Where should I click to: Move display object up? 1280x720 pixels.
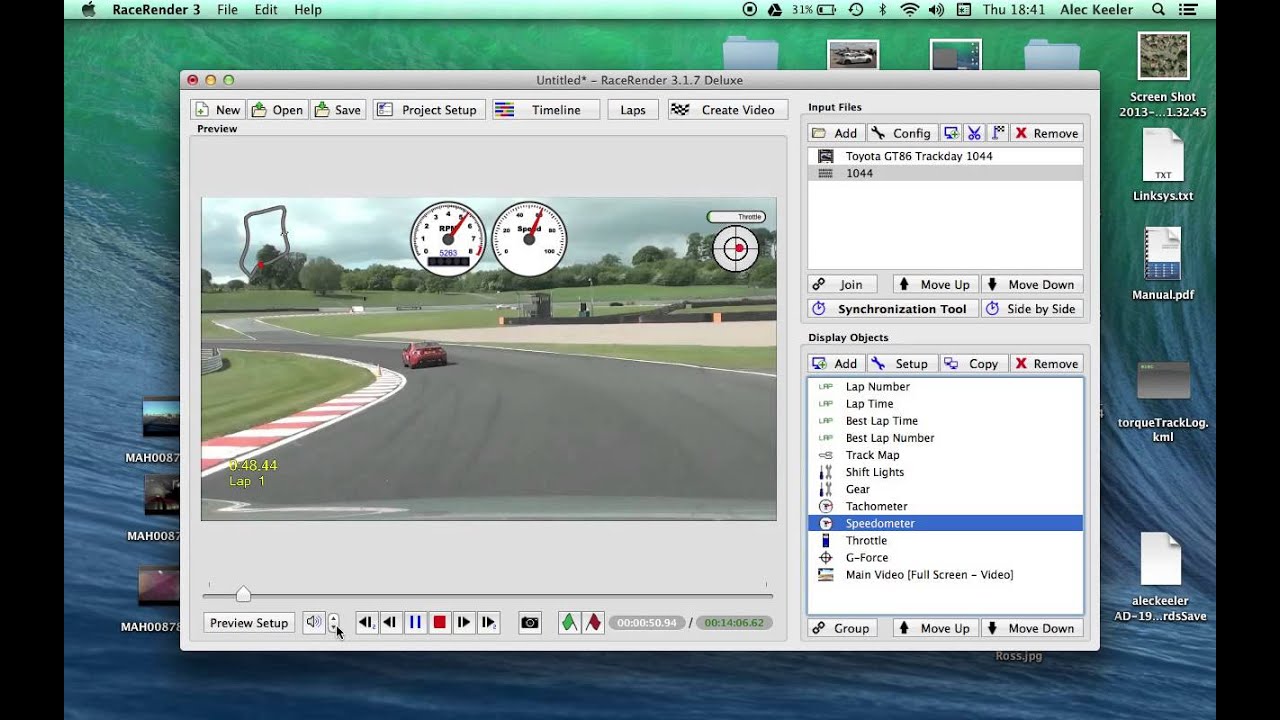[934, 628]
